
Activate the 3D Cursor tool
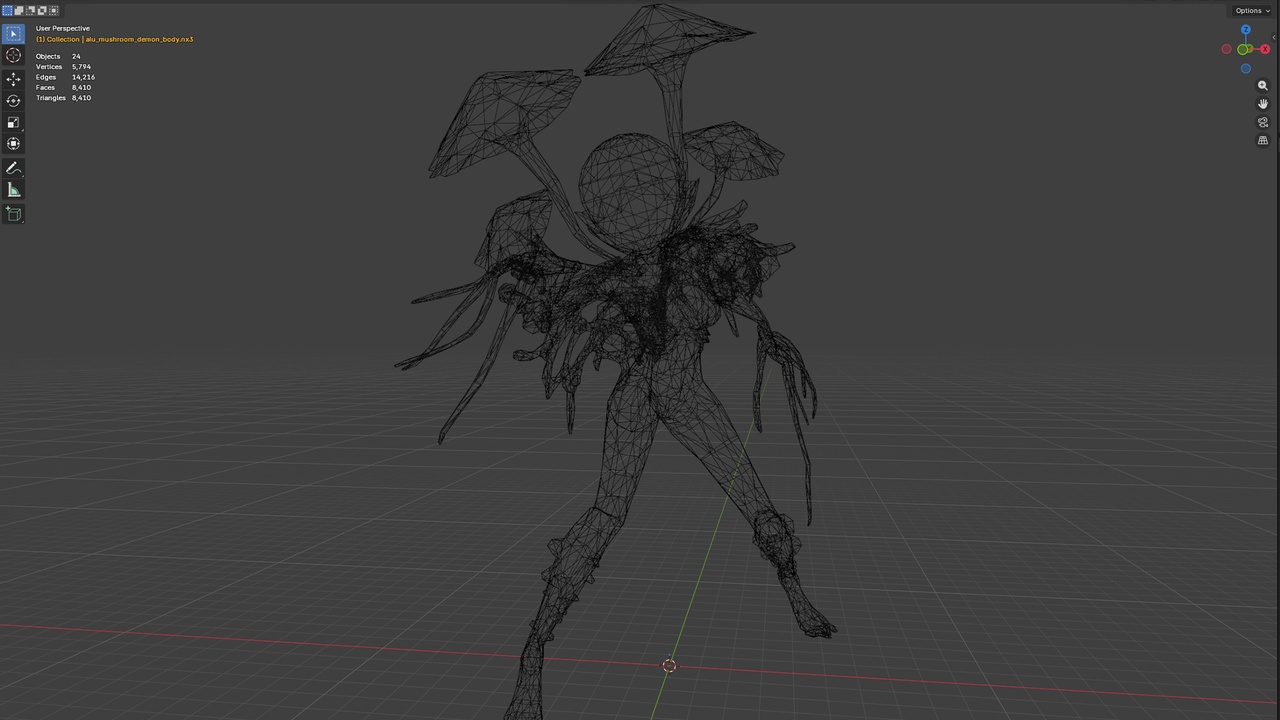pos(13,56)
